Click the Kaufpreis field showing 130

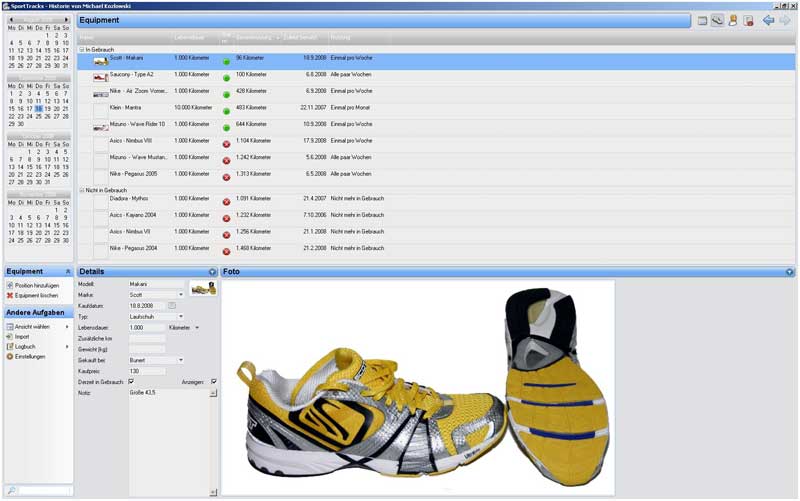click(147, 371)
